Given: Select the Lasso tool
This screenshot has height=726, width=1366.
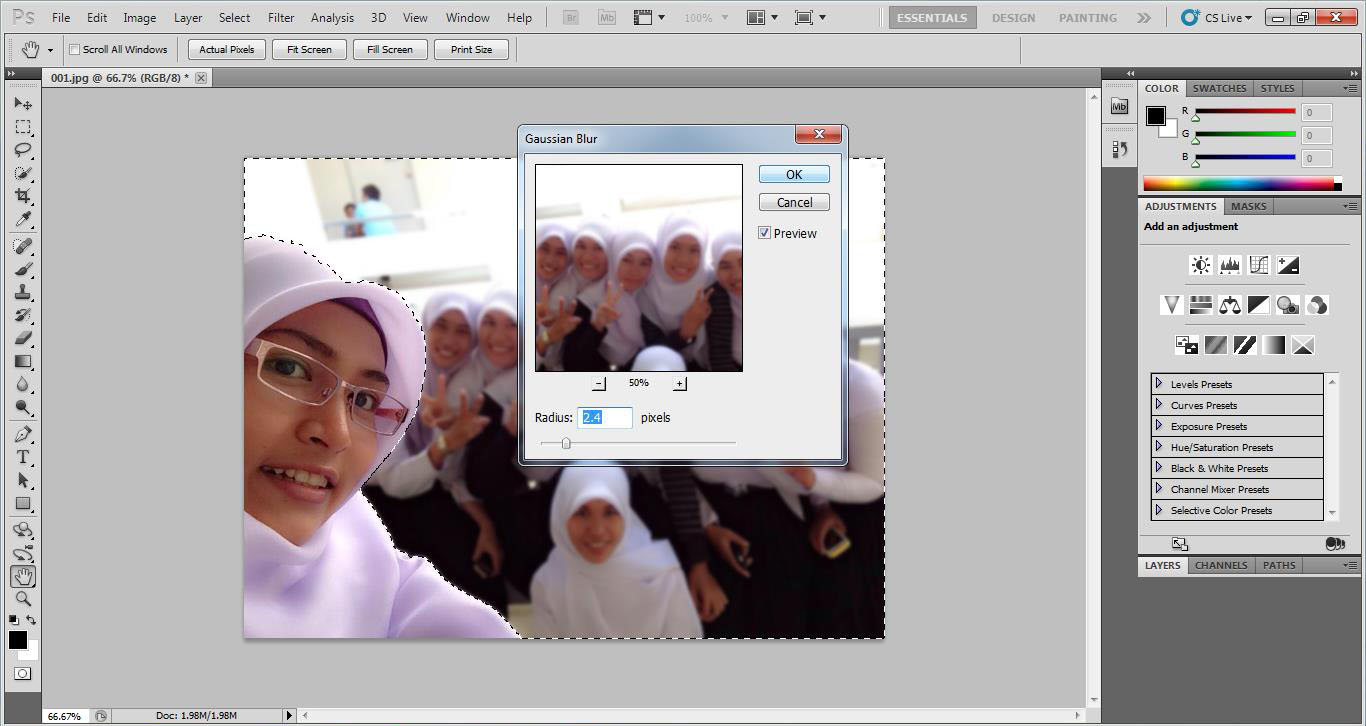Looking at the screenshot, I should tap(22, 150).
